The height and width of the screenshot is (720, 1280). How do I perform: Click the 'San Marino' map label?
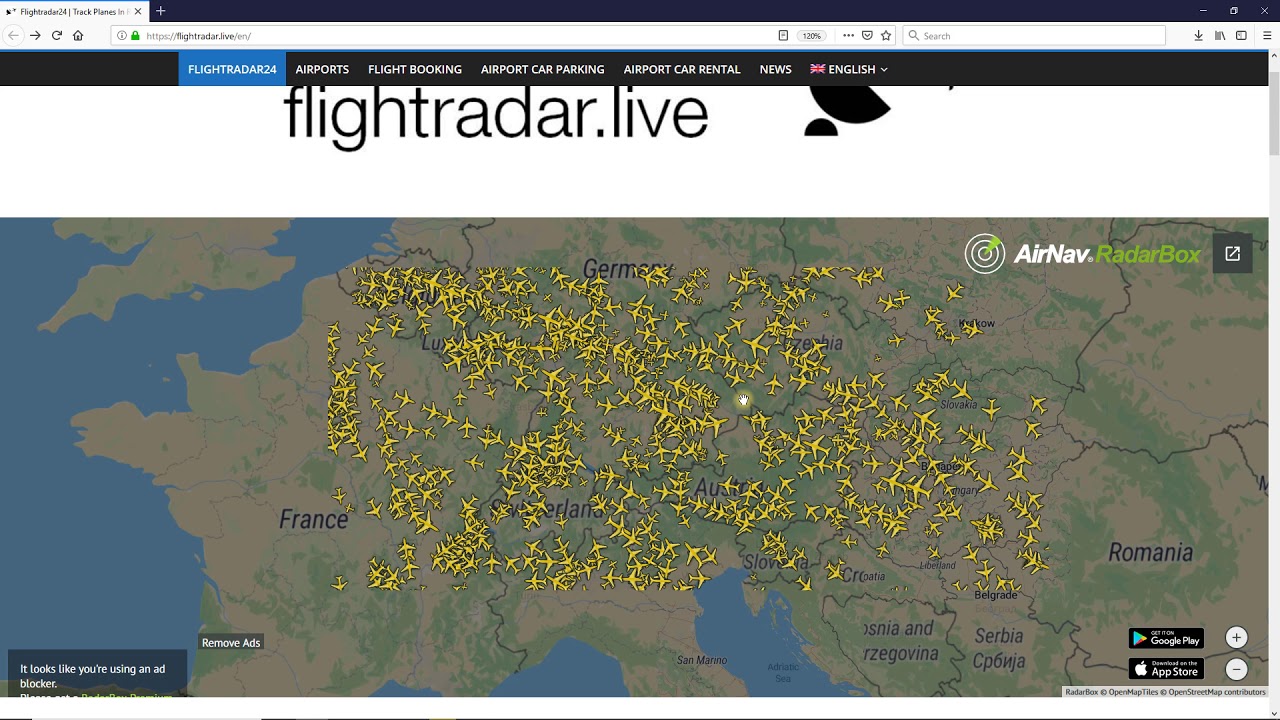point(702,660)
